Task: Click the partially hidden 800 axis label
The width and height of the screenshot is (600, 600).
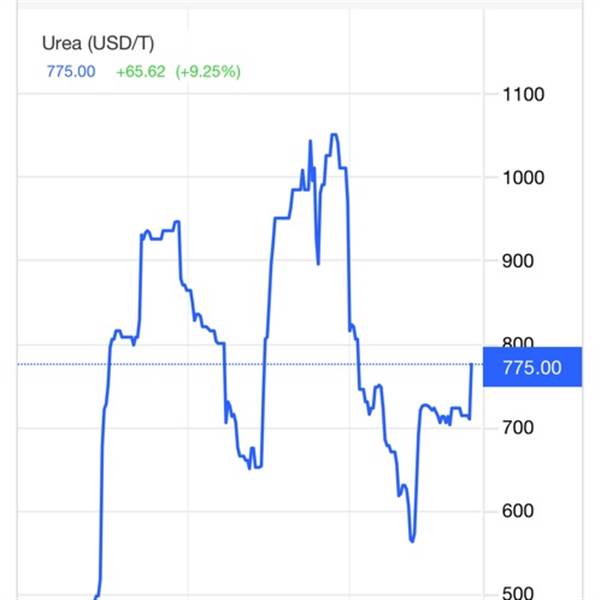Action: coord(518,342)
